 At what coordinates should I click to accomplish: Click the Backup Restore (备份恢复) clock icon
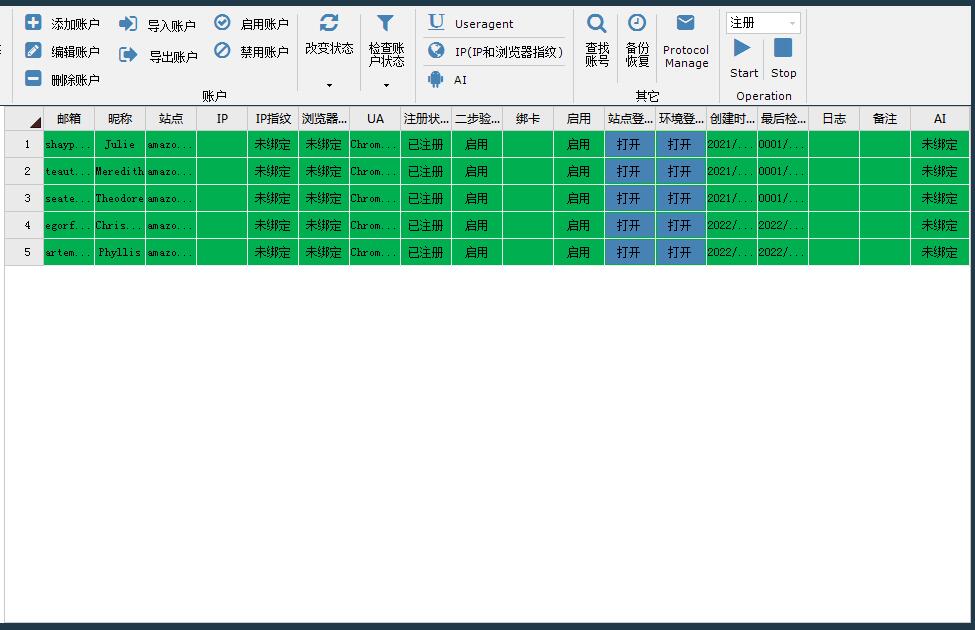pyautogui.click(x=637, y=23)
